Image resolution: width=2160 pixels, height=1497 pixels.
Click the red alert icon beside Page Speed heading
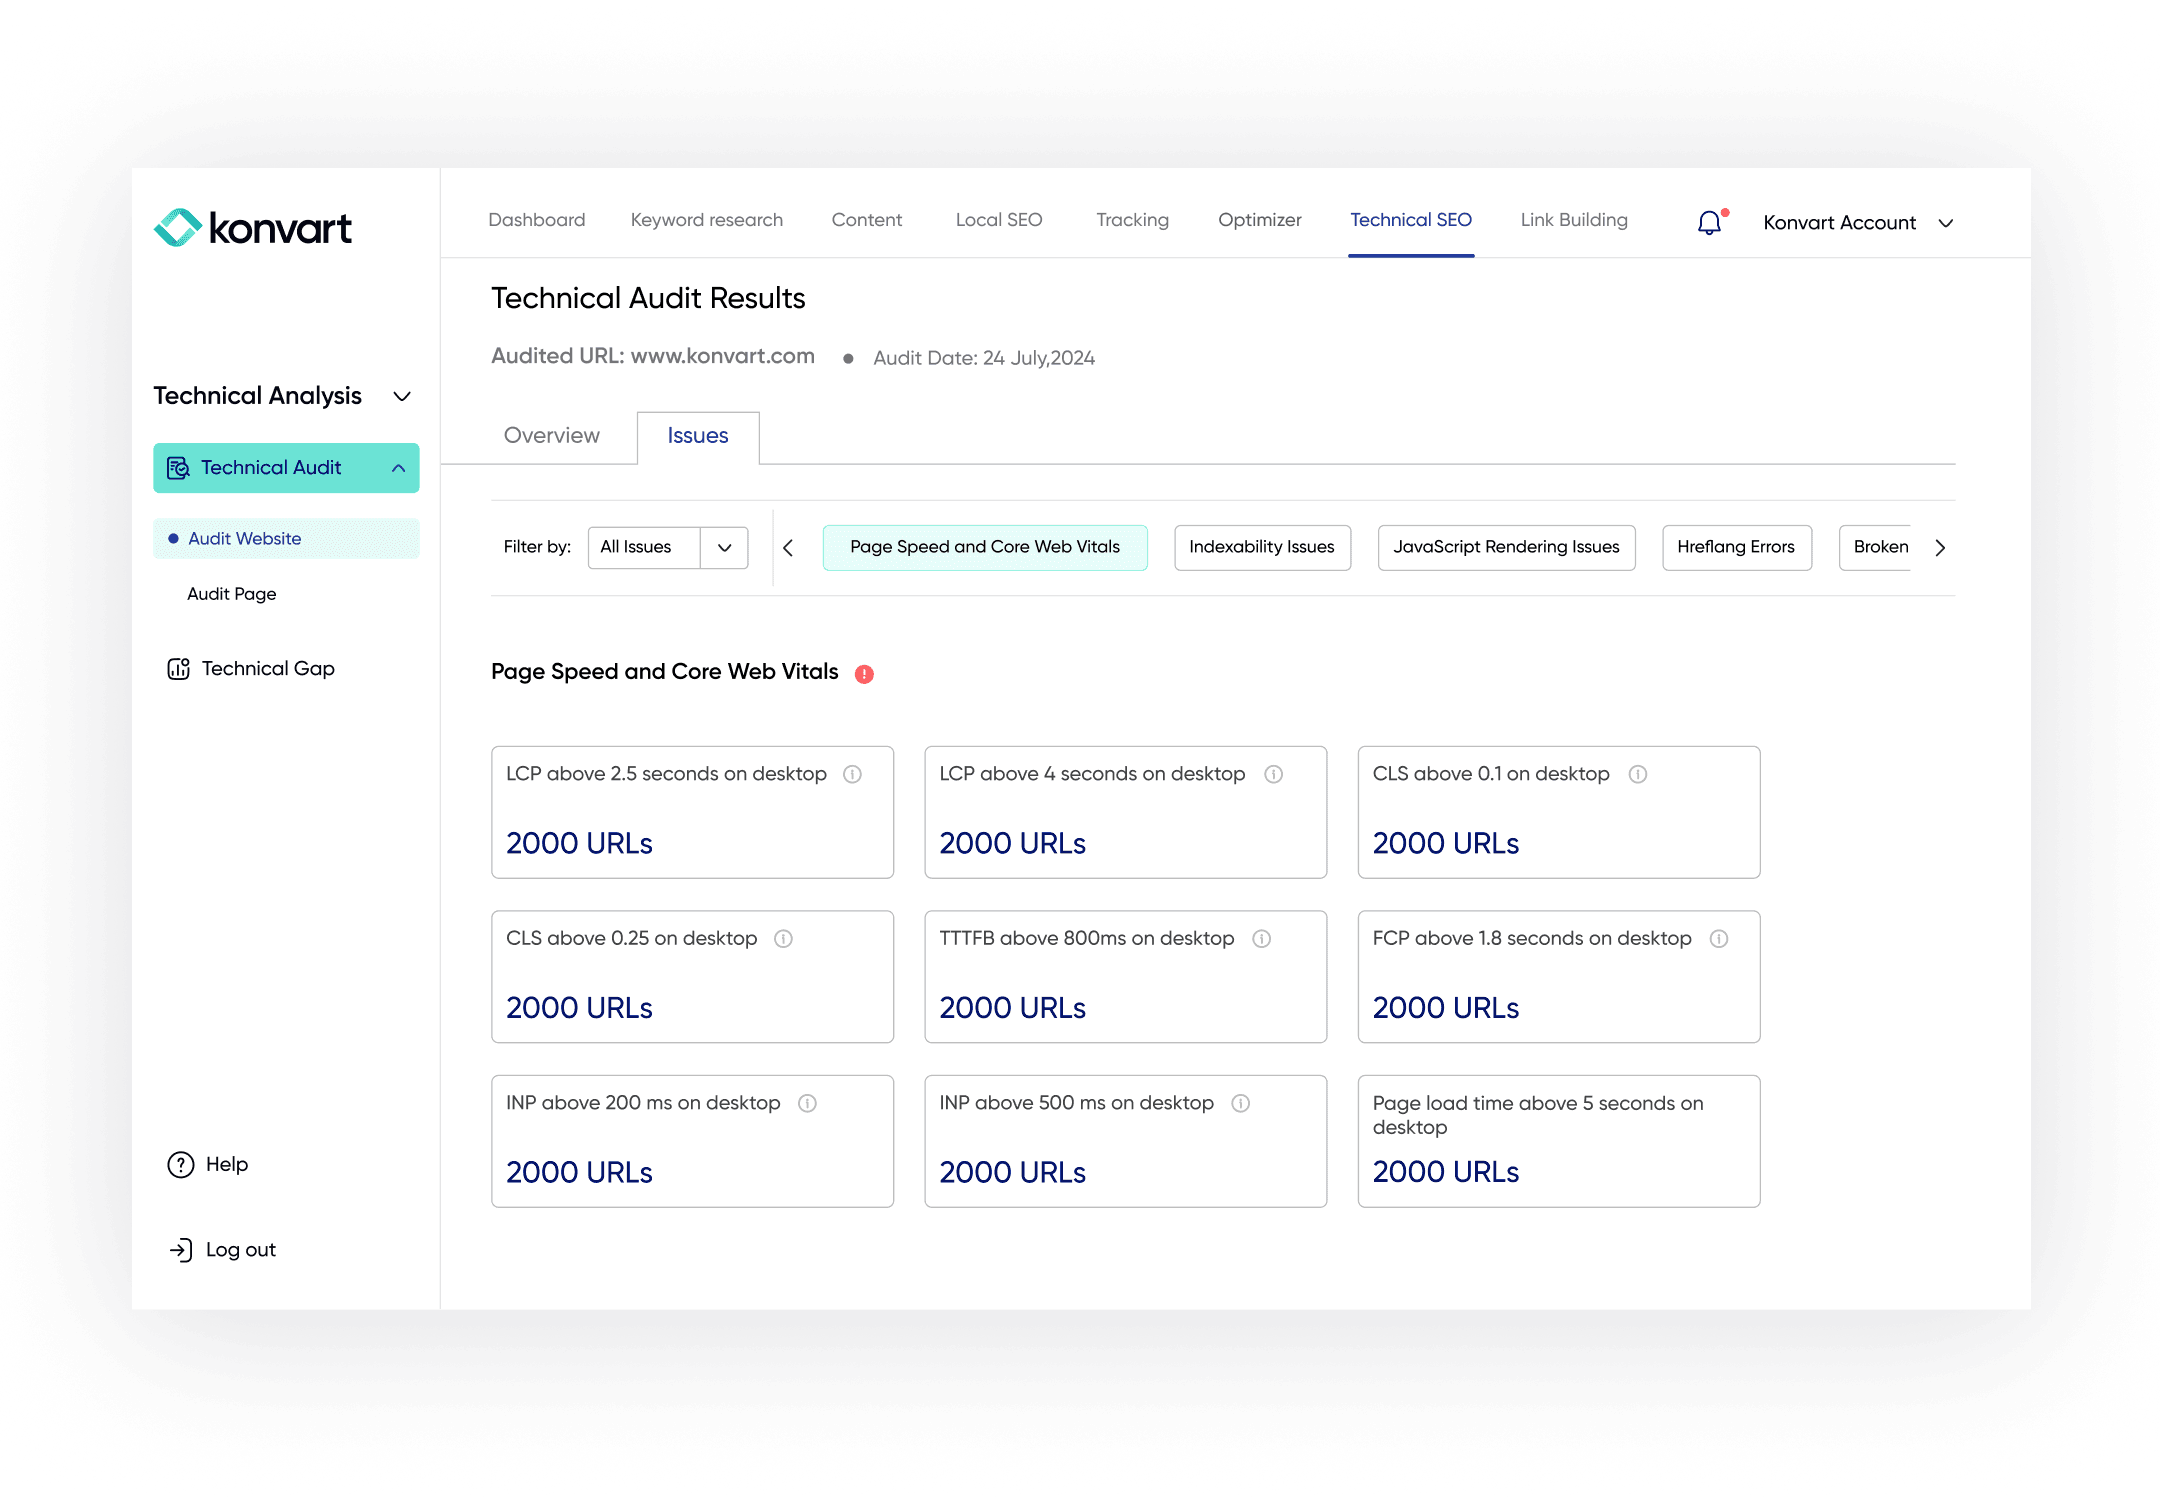[x=864, y=674]
